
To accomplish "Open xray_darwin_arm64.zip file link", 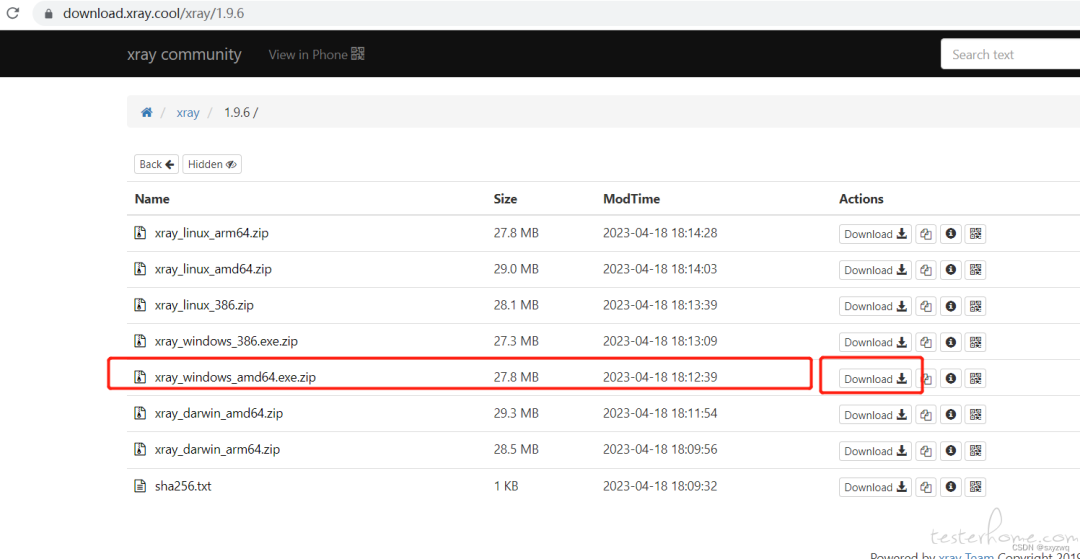I will [x=217, y=450].
